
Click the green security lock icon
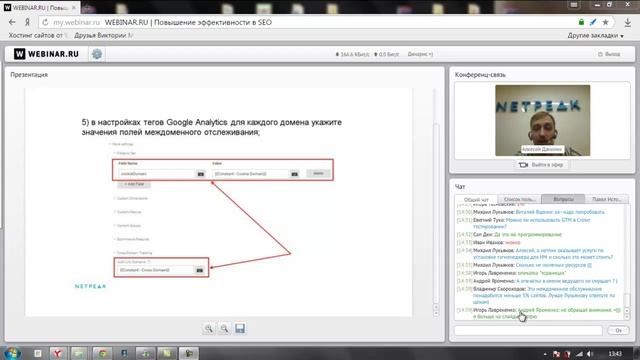click(581, 22)
